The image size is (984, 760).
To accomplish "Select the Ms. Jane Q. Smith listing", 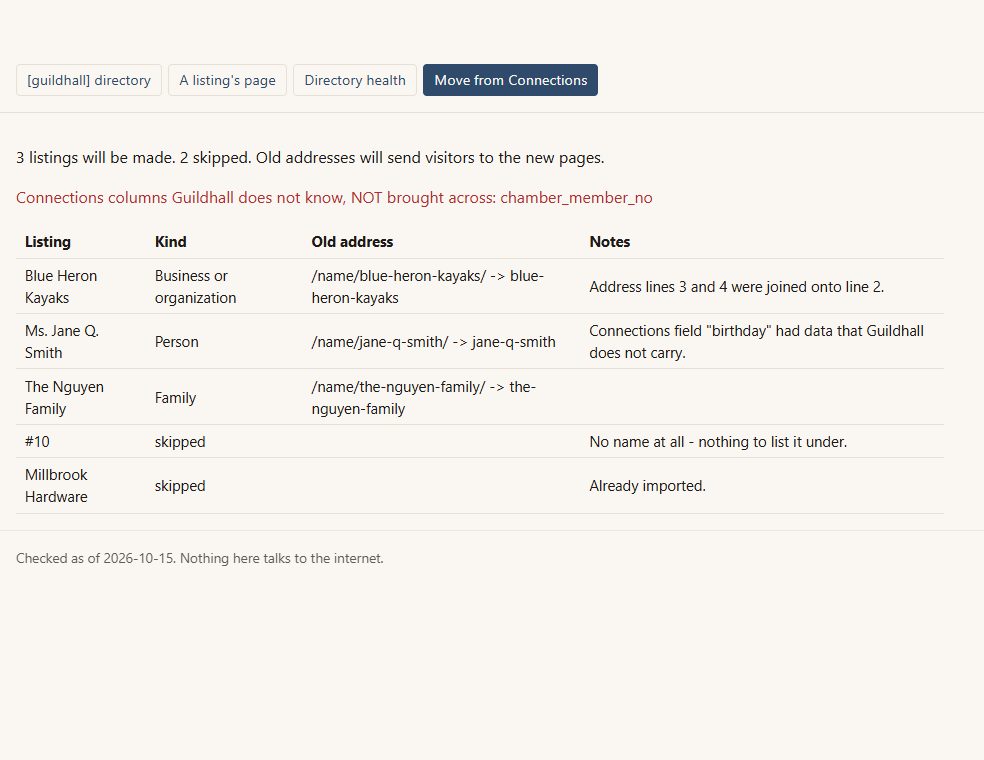I will coord(62,342).
